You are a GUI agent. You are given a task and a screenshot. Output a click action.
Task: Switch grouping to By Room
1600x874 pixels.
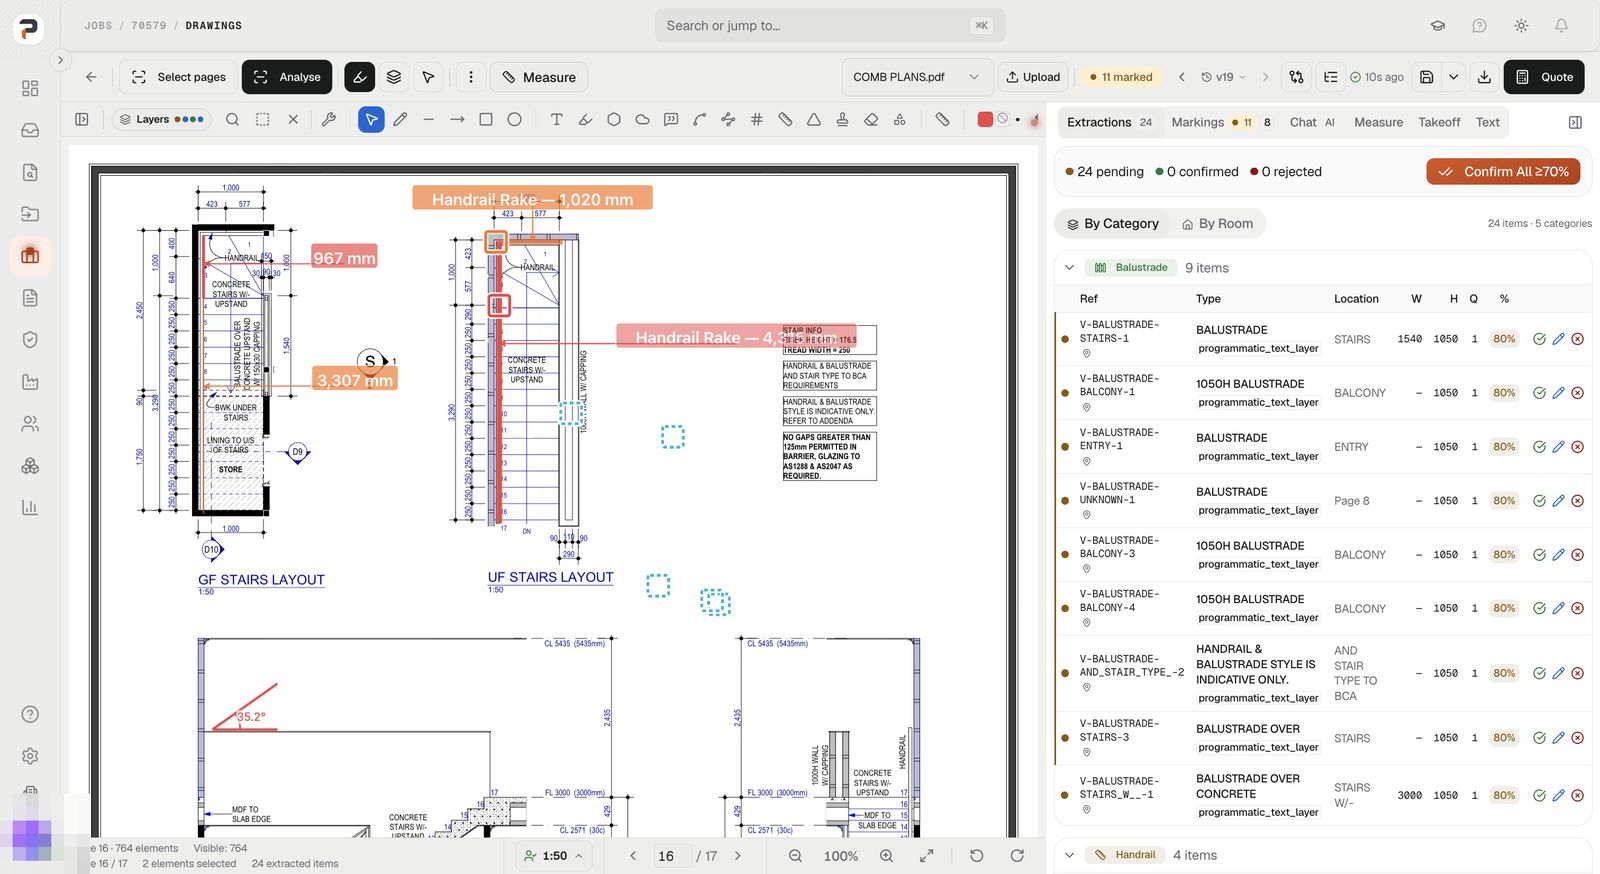pos(1217,224)
